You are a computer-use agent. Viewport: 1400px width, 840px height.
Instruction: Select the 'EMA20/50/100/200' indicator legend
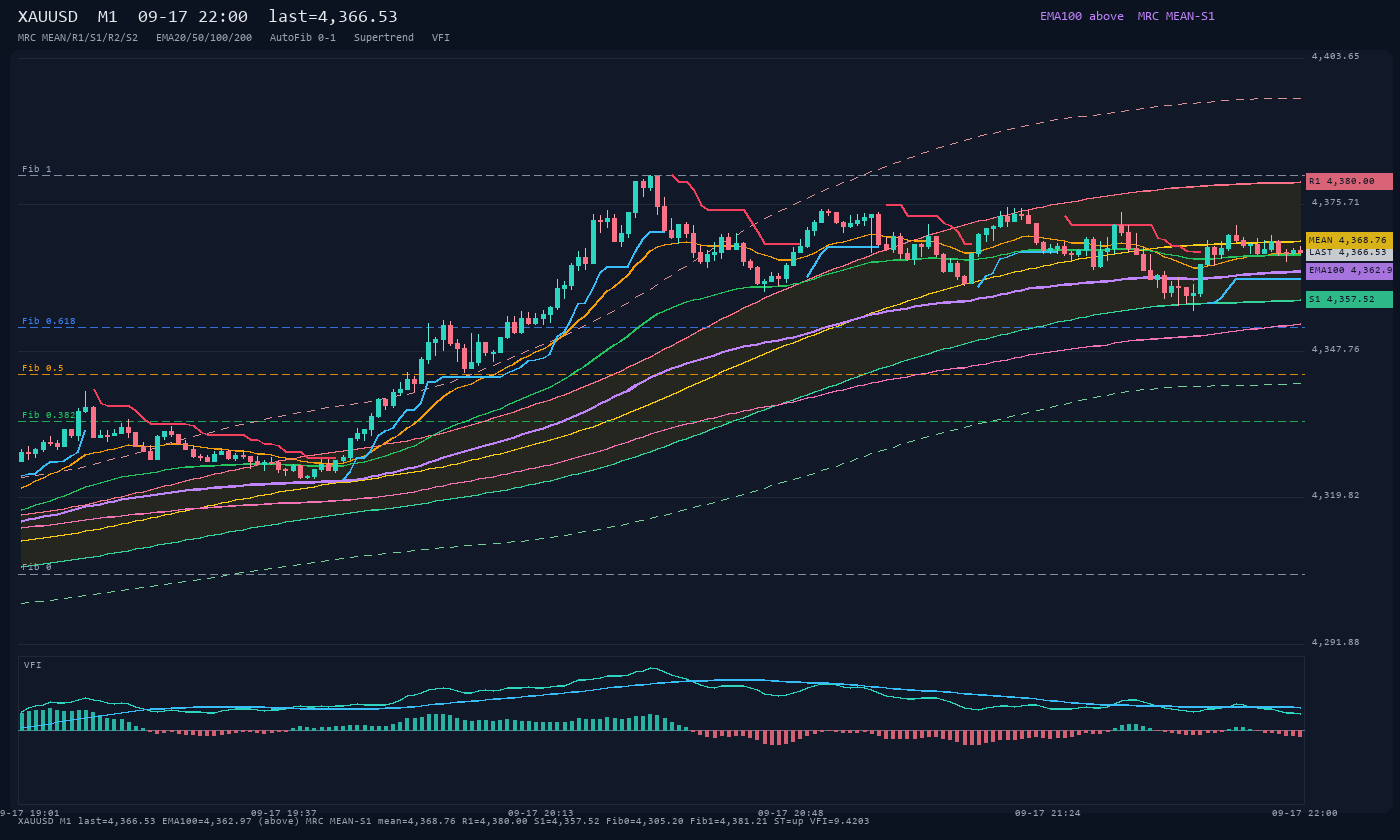[x=204, y=37]
